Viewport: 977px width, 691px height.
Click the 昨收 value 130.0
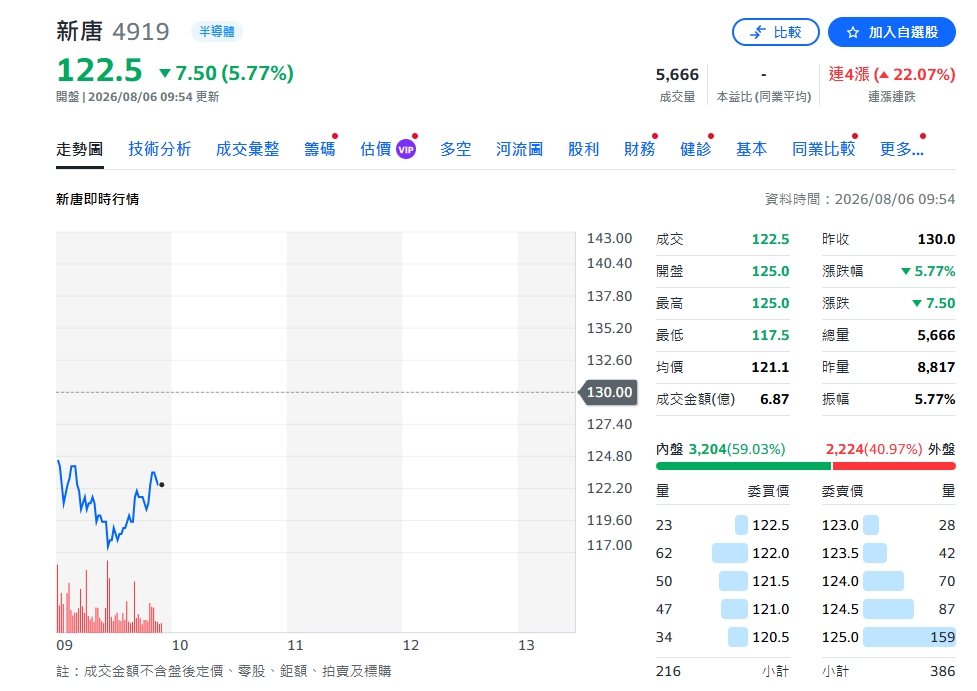pos(936,239)
